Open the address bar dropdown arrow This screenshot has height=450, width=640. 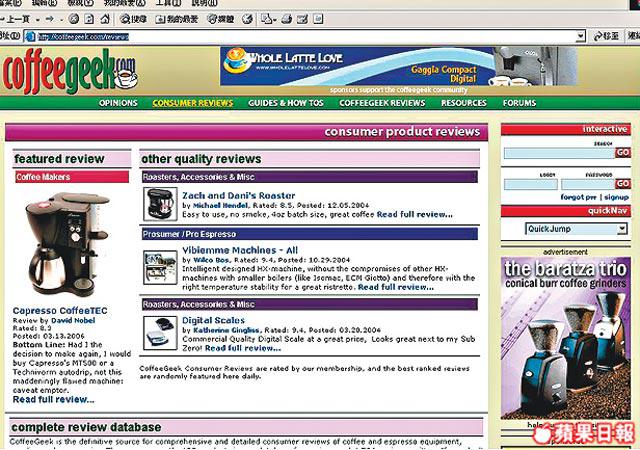coord(582,36)
